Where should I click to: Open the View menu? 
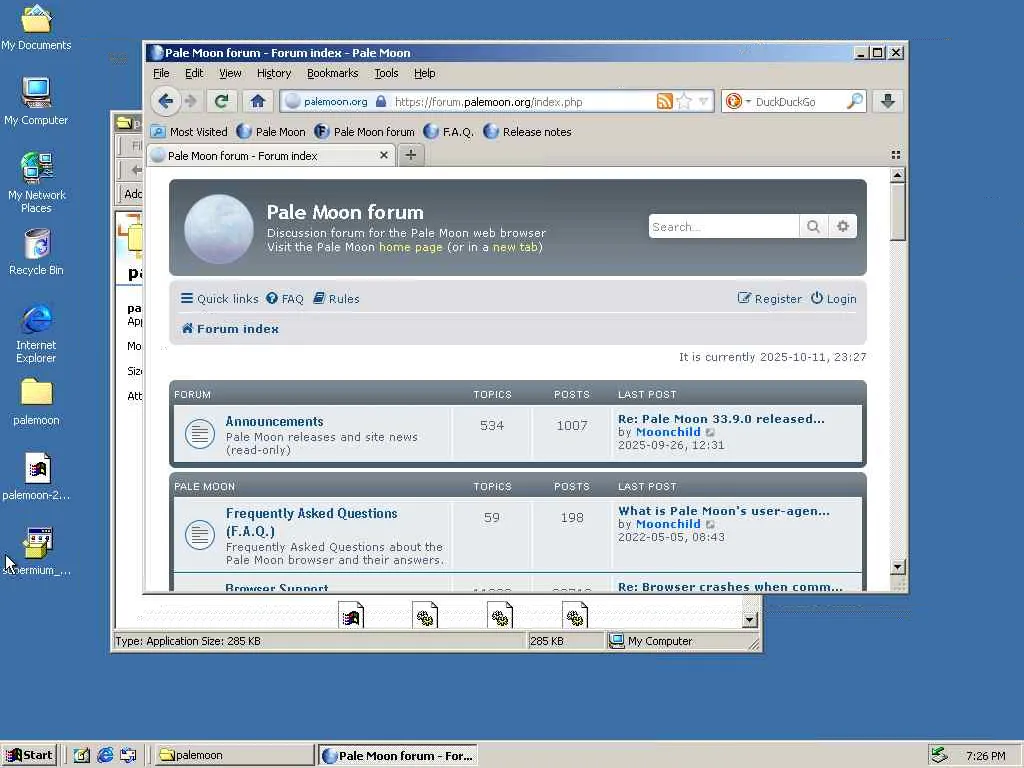(230, 73)
